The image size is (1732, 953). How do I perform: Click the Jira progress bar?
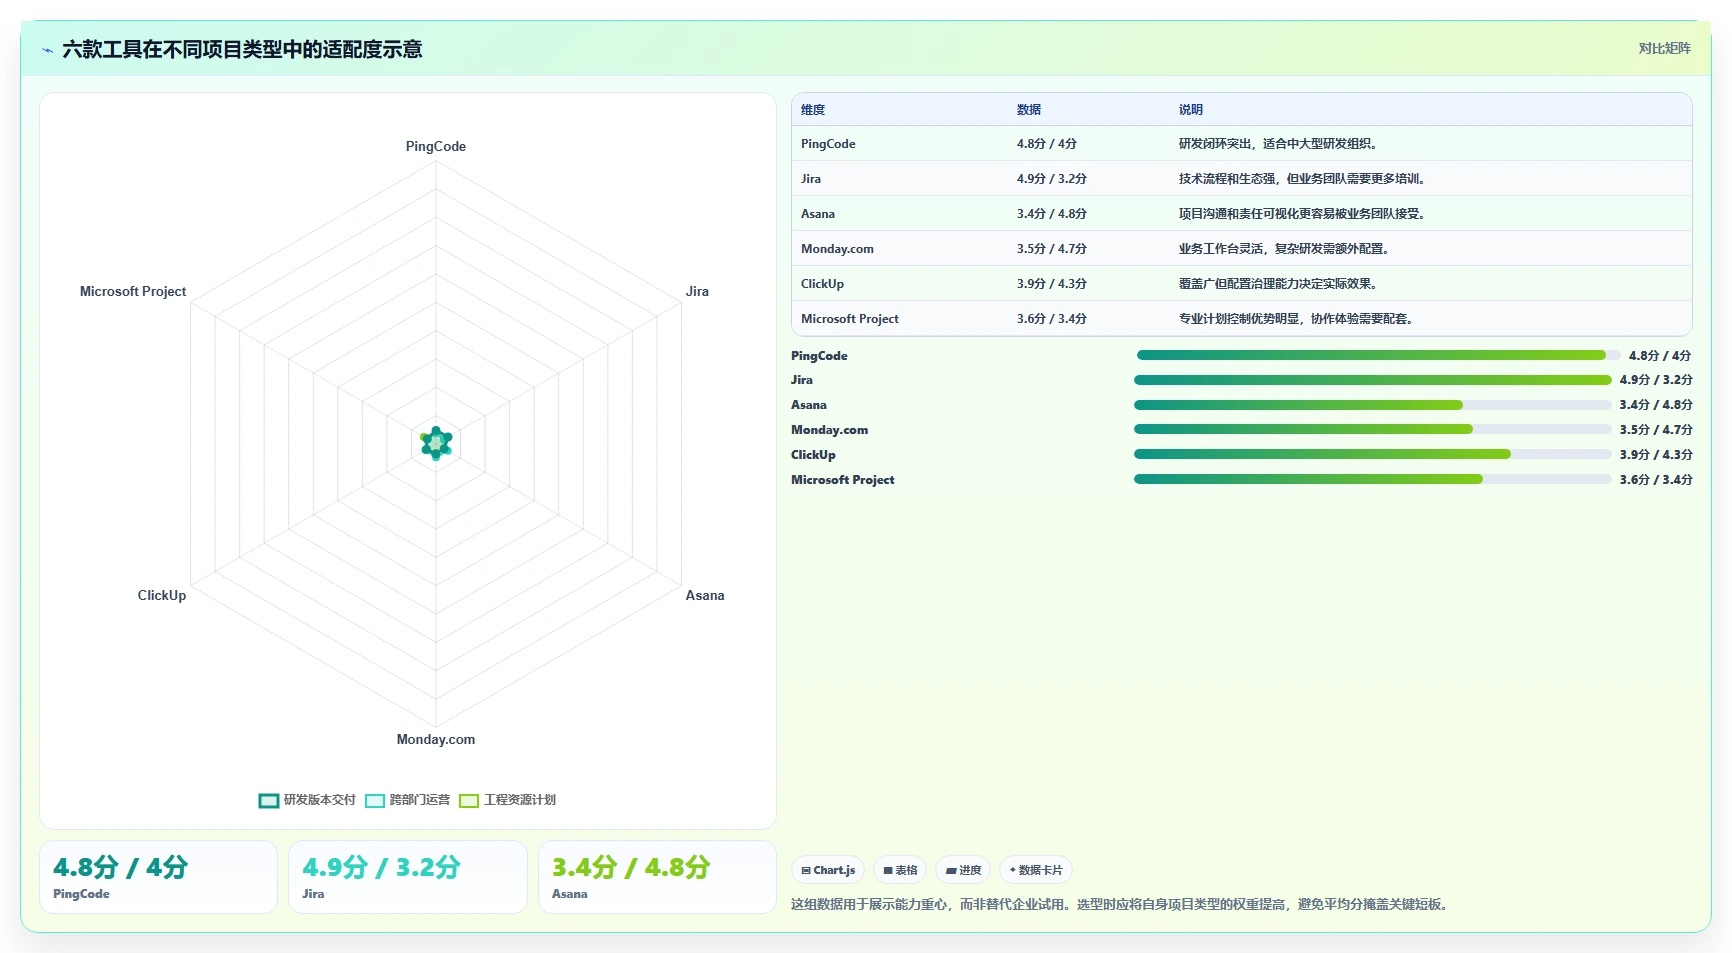tap(1373, 380)
